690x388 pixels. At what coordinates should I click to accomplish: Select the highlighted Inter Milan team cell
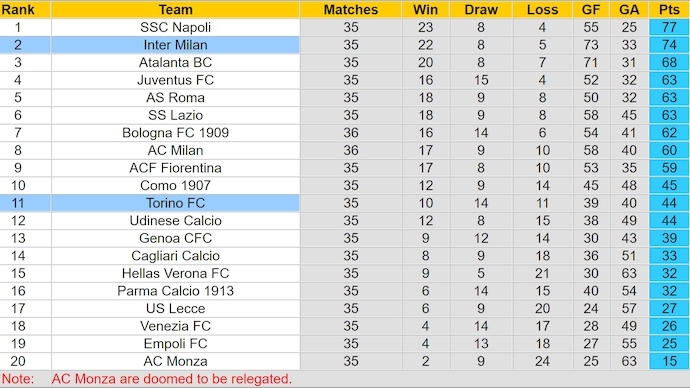[176, 45]
